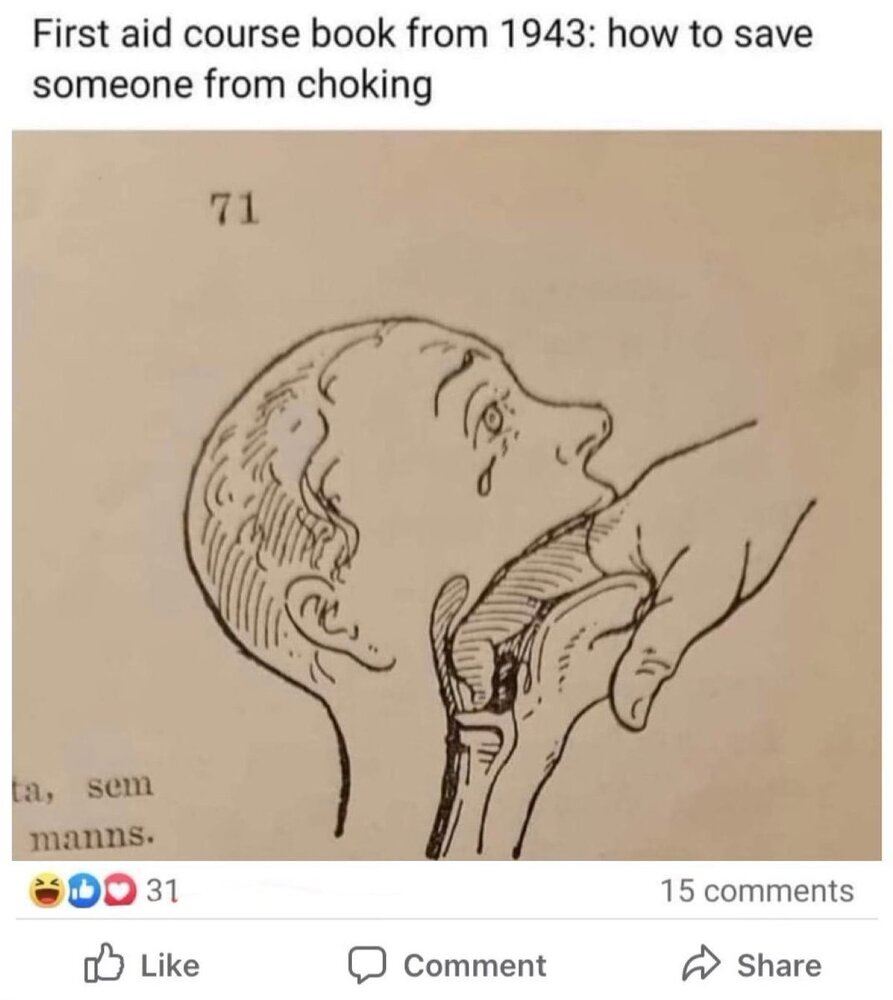Viewport: 893px width, 1000px height.
Task: Open the 15 comments link
Action: click(756, 892)
